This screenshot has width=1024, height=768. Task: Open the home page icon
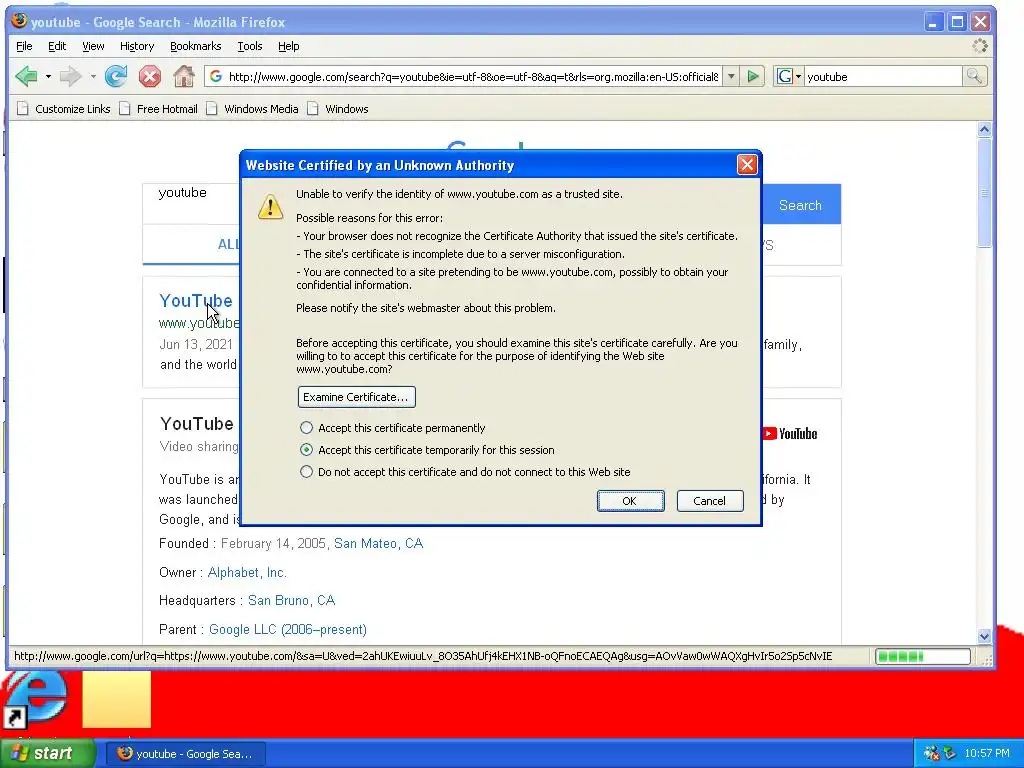(184, 76)
